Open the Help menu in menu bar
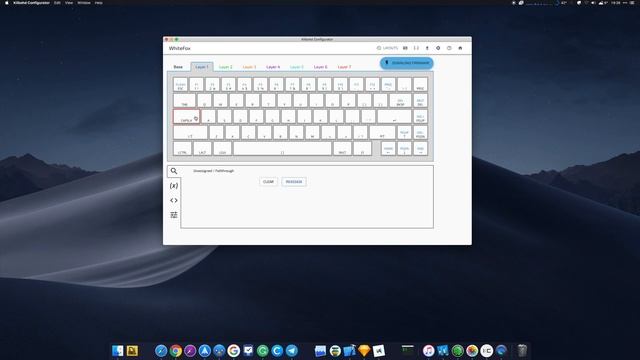This screenshot has height=360, width=640. coord(99,3)
